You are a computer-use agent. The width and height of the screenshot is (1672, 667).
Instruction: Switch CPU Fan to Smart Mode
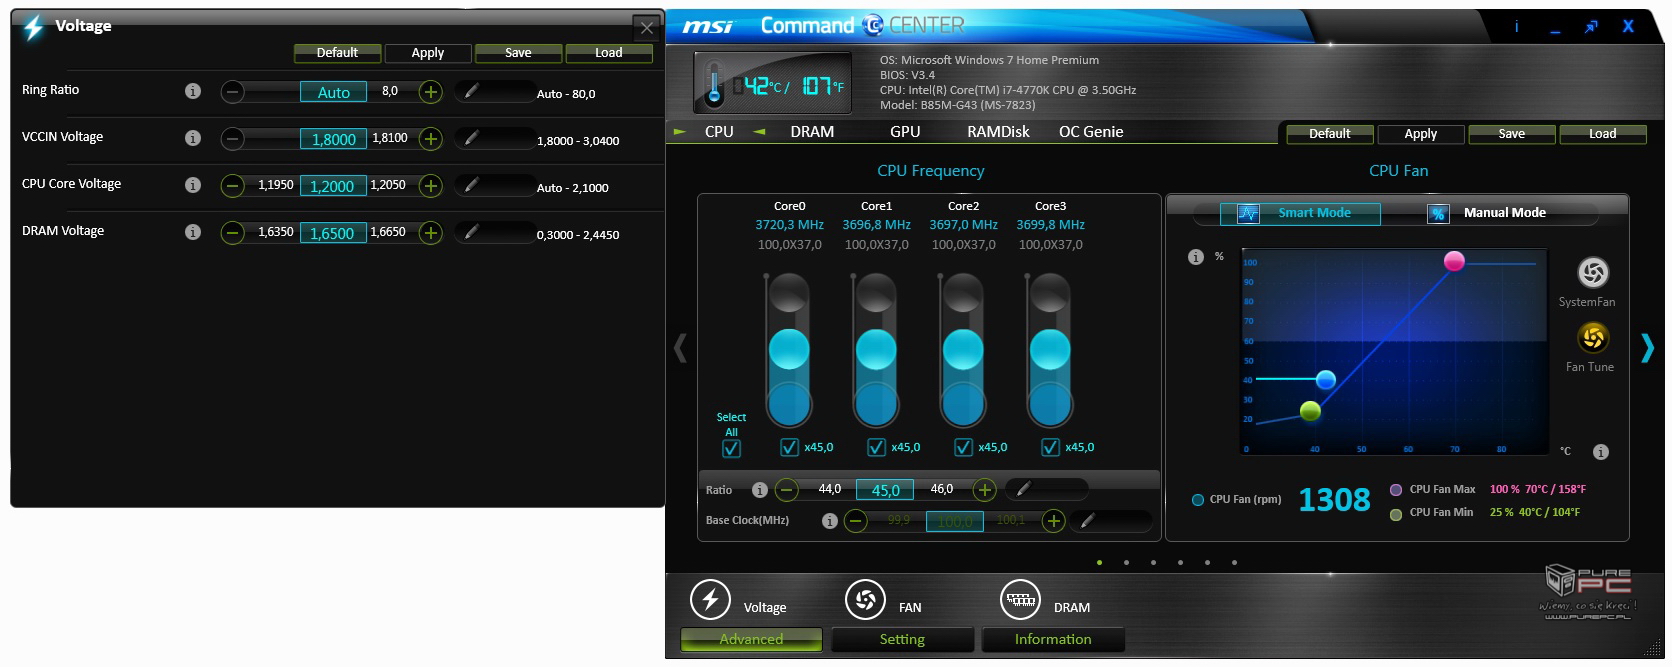click(x=1300, y=213)
